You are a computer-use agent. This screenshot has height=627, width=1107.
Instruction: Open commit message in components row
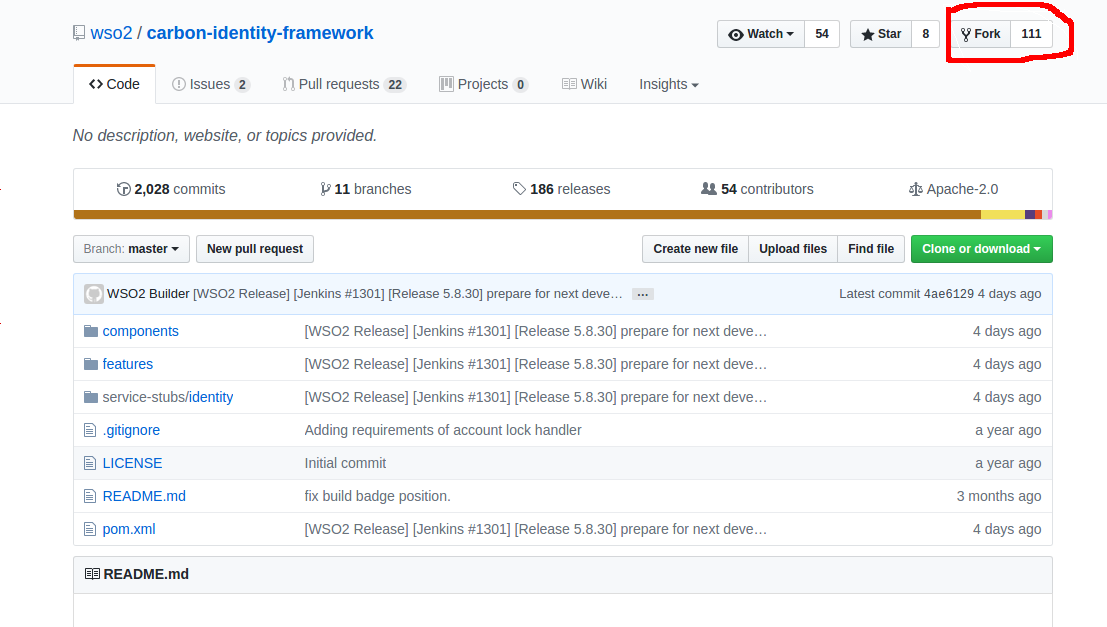pos(535,331)
